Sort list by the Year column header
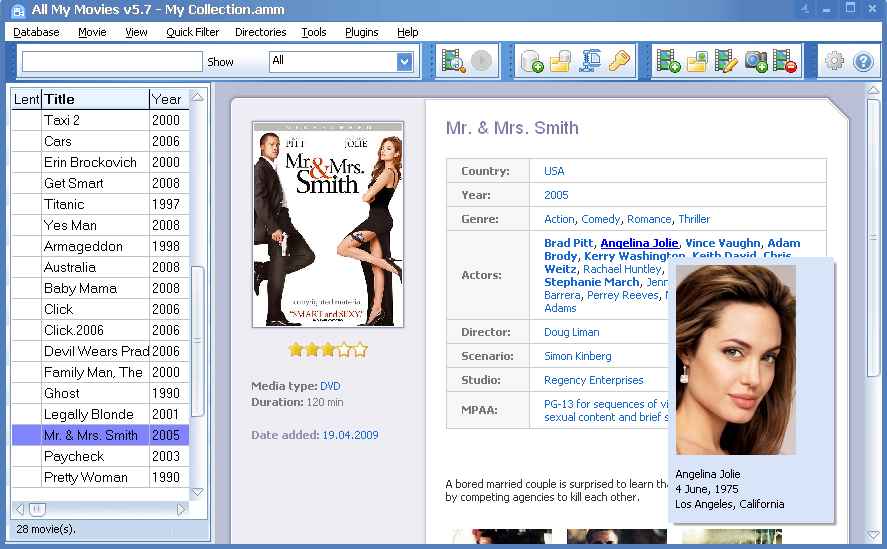 (x=169, y=100)
